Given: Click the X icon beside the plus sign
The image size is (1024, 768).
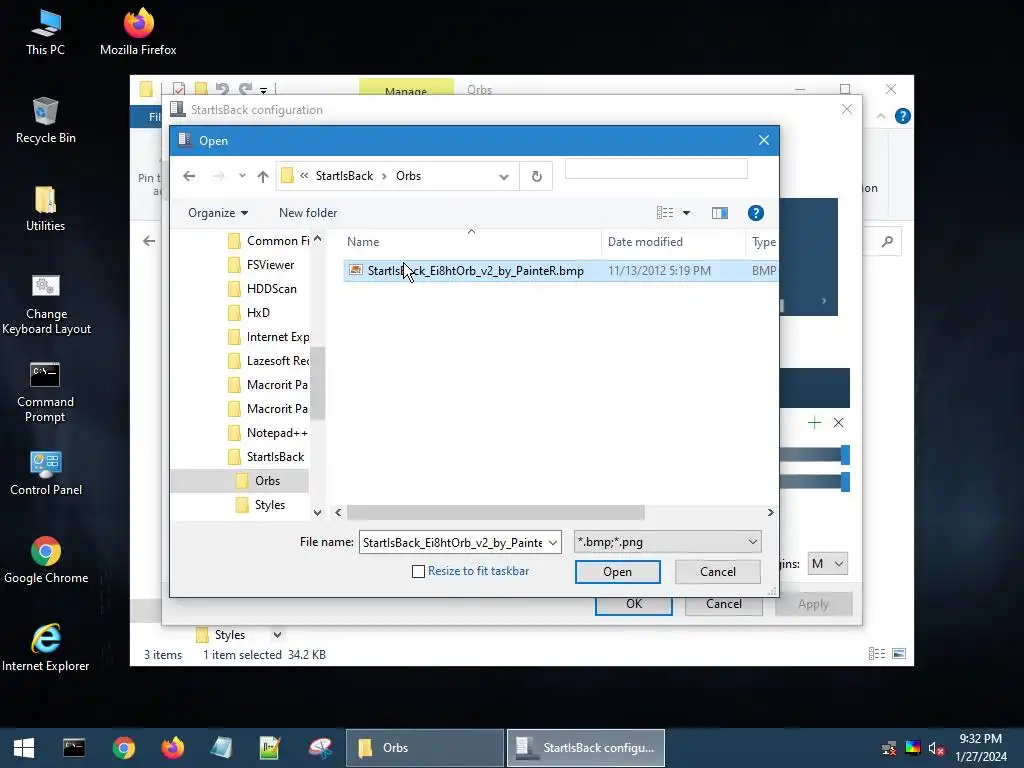Looking at the screenshot, I should click(839, 423).
